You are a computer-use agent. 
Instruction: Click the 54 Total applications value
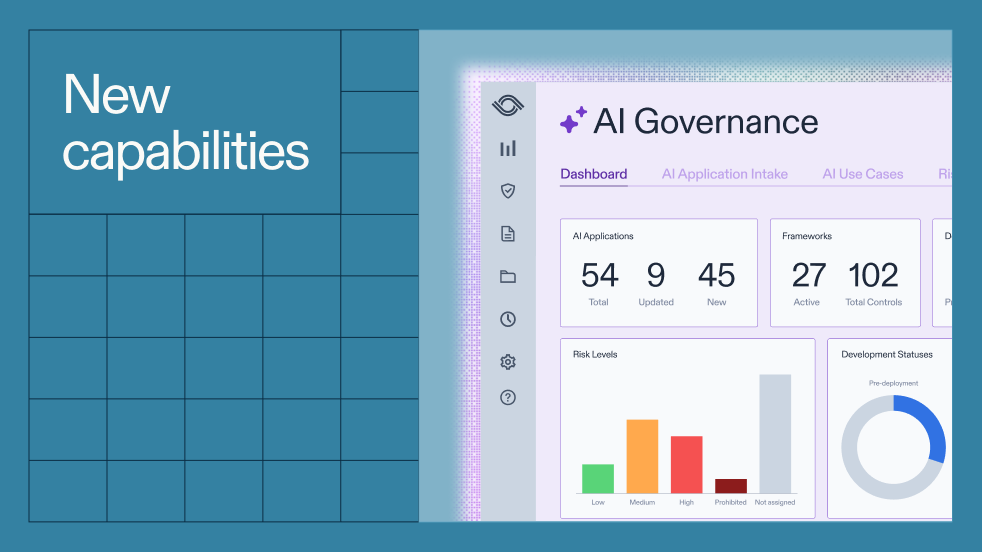[599, 276]
